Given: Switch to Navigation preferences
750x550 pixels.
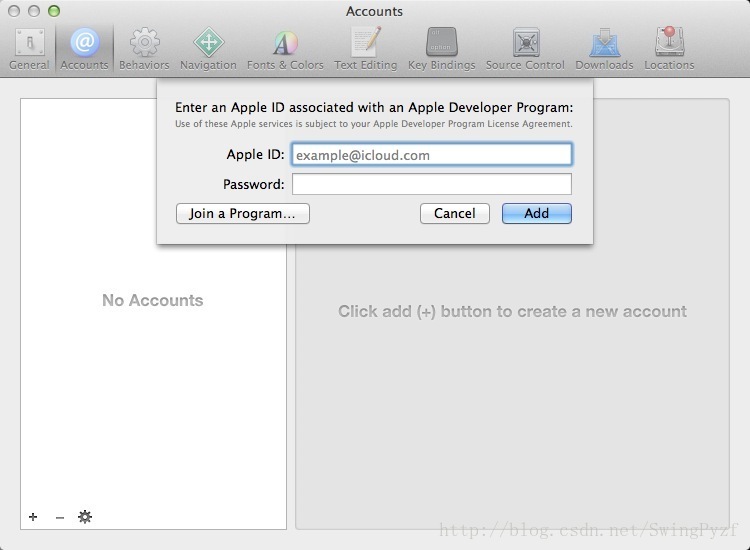Looking at the screenshot, I should pyautogui.click(x=208, y=49).
